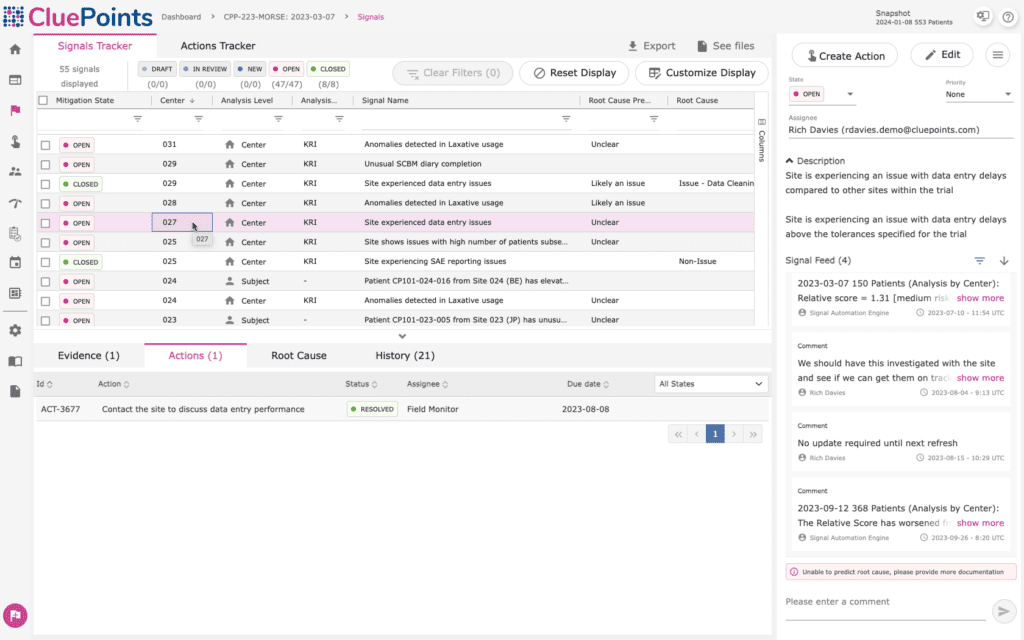
Task: Filter the Signal Feed with funnel icon
Action: coord(980,261)
